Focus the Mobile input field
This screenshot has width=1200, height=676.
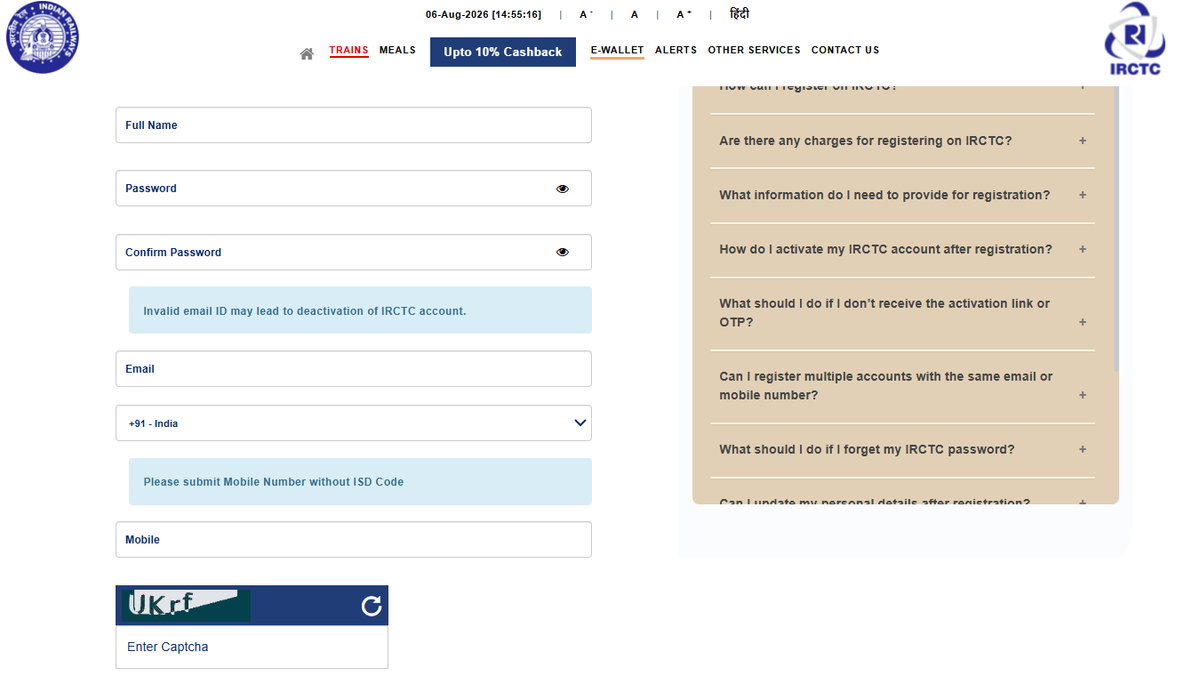click(353, 540)
